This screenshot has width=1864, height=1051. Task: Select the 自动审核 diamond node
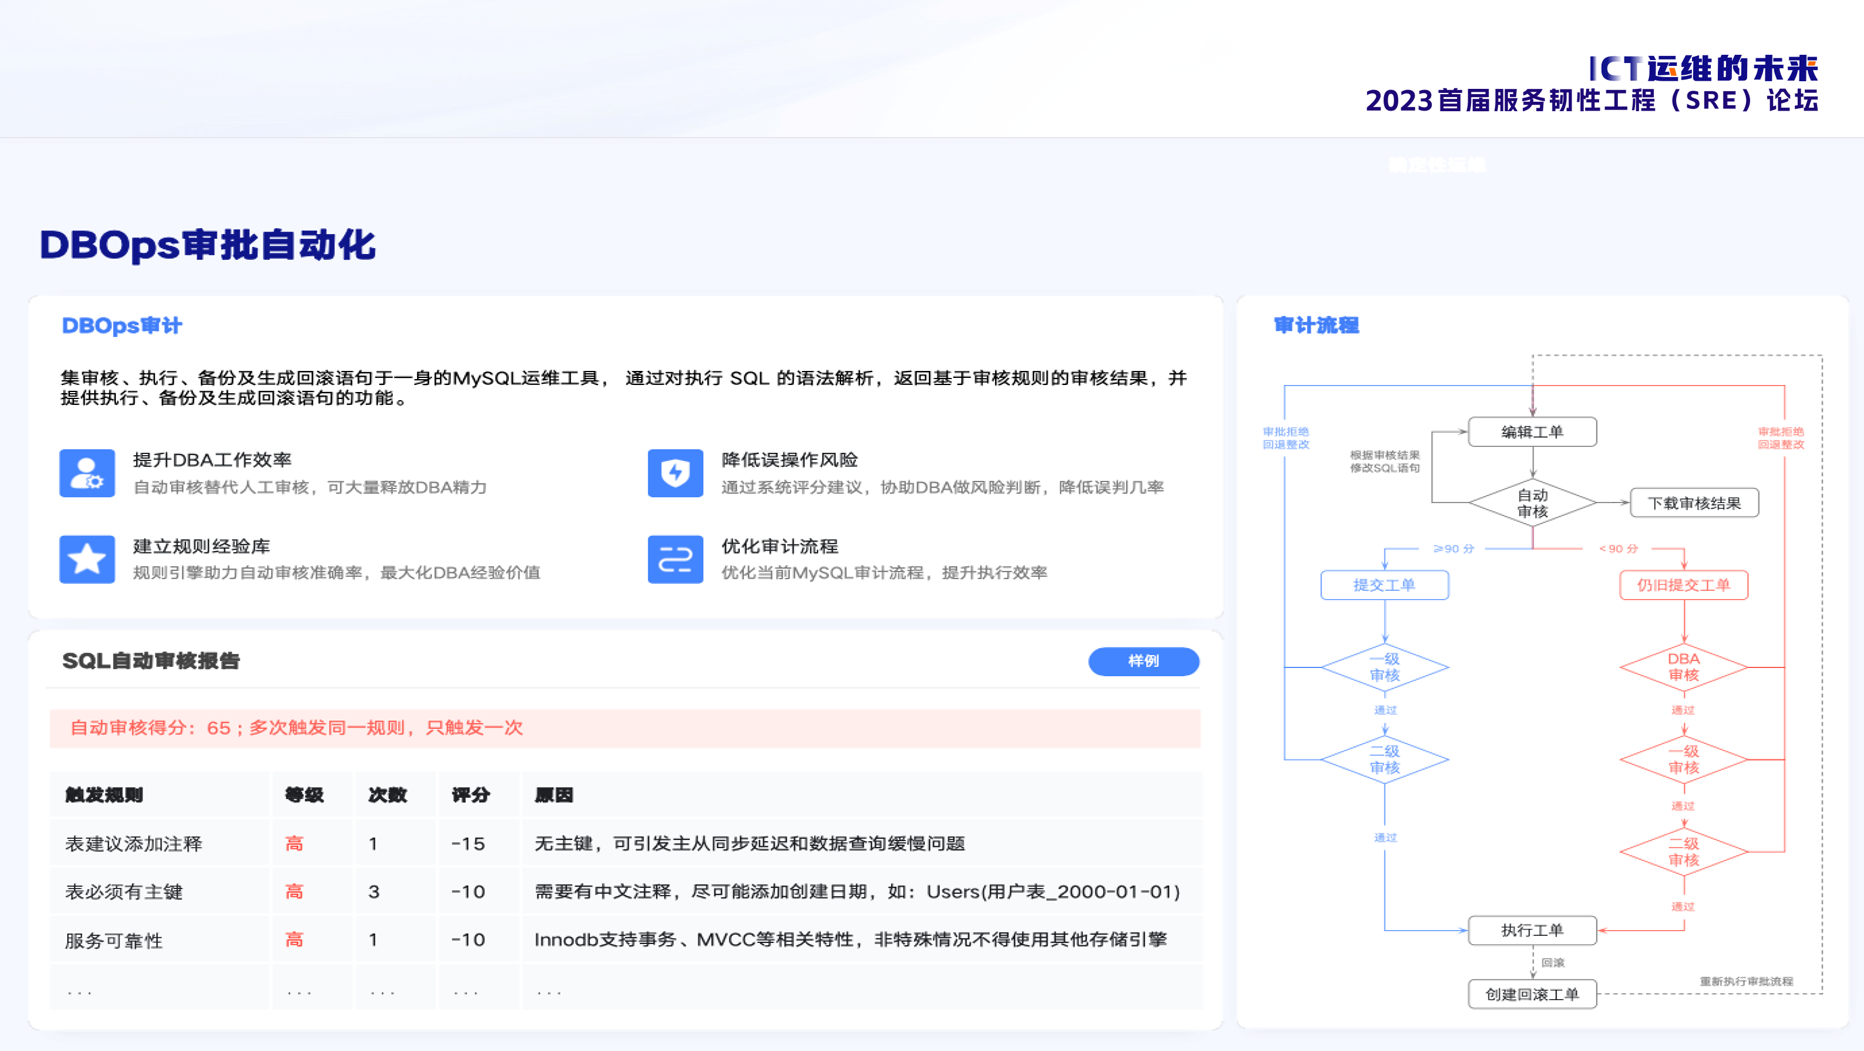(1532, 503)
